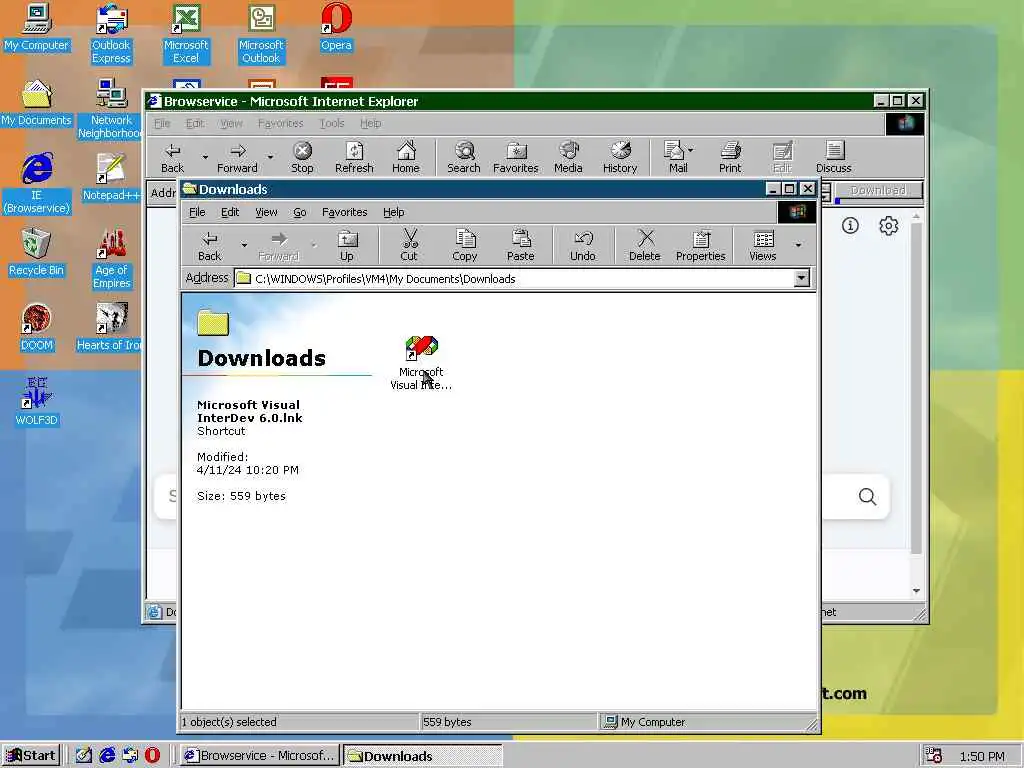Open the Help menu in Downloads

[x=394, y=212]
